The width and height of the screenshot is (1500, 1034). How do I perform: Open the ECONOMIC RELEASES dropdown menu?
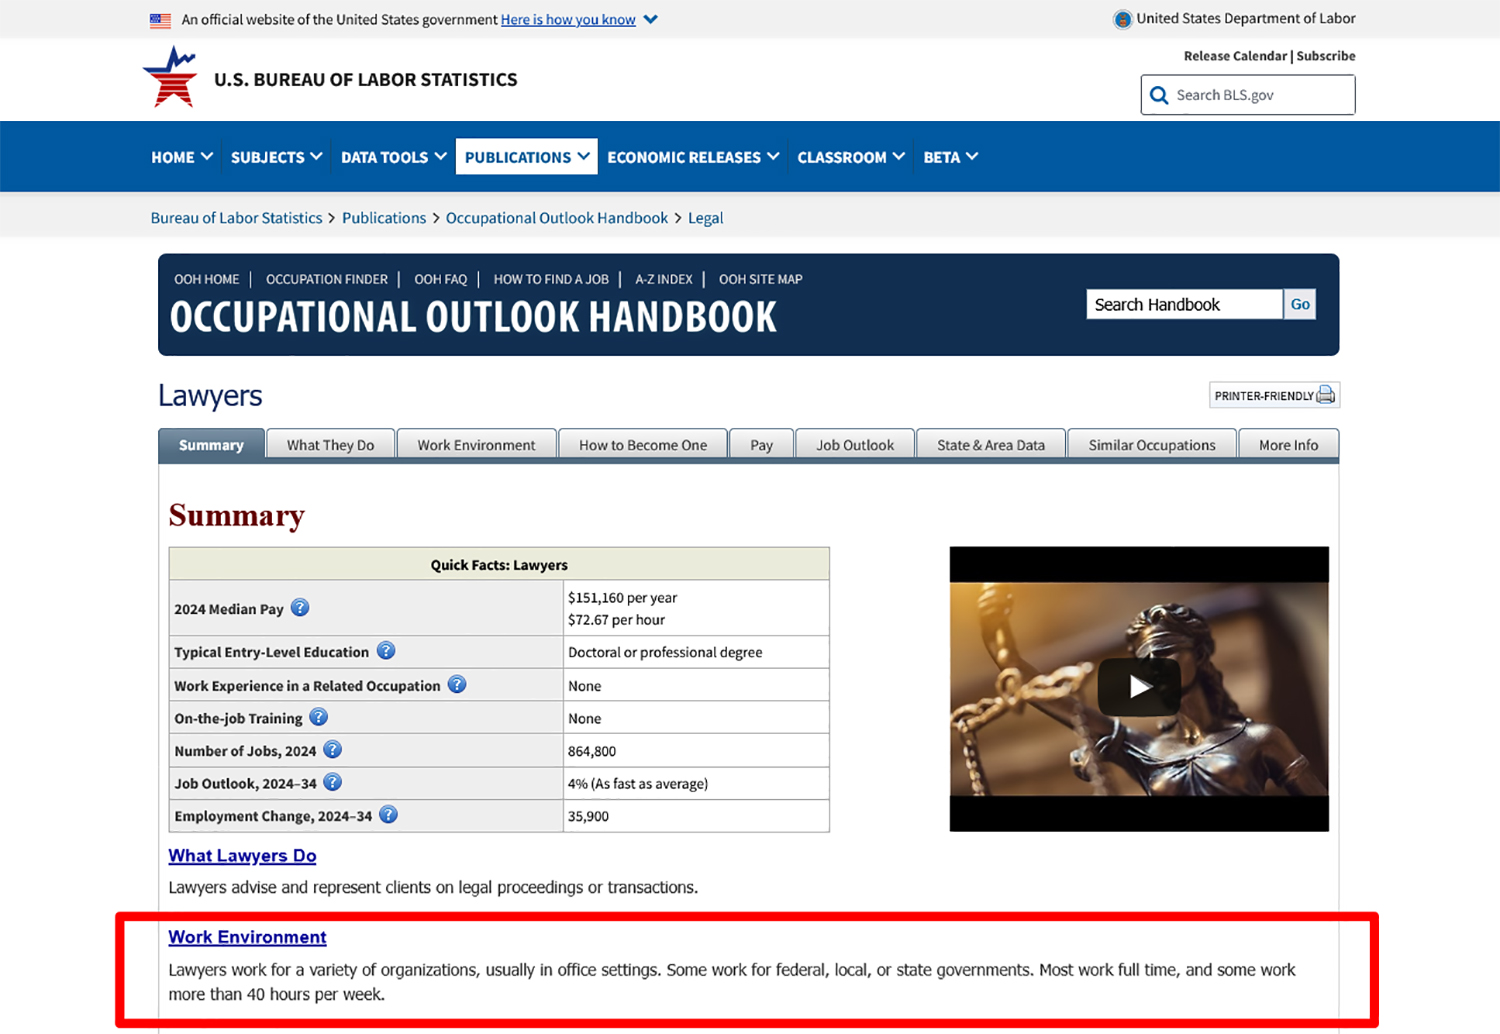[x=692, y=157]
